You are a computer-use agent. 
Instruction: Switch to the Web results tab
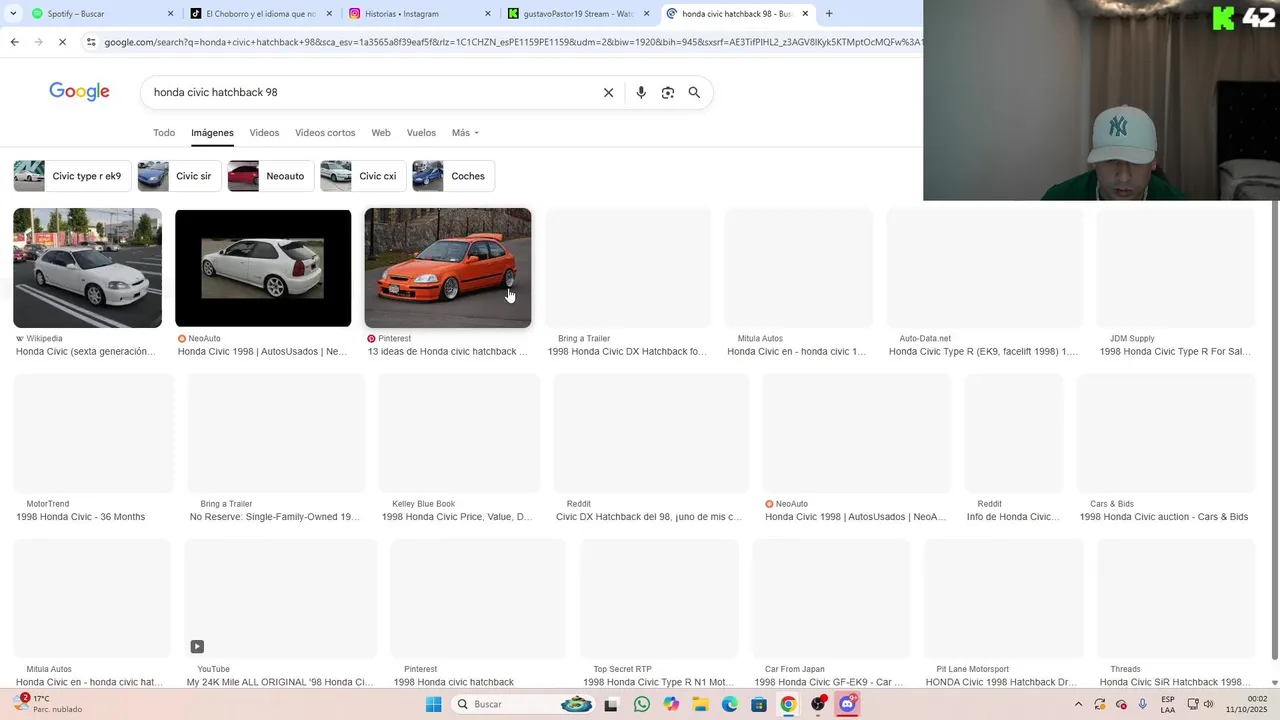pos(381,133)
